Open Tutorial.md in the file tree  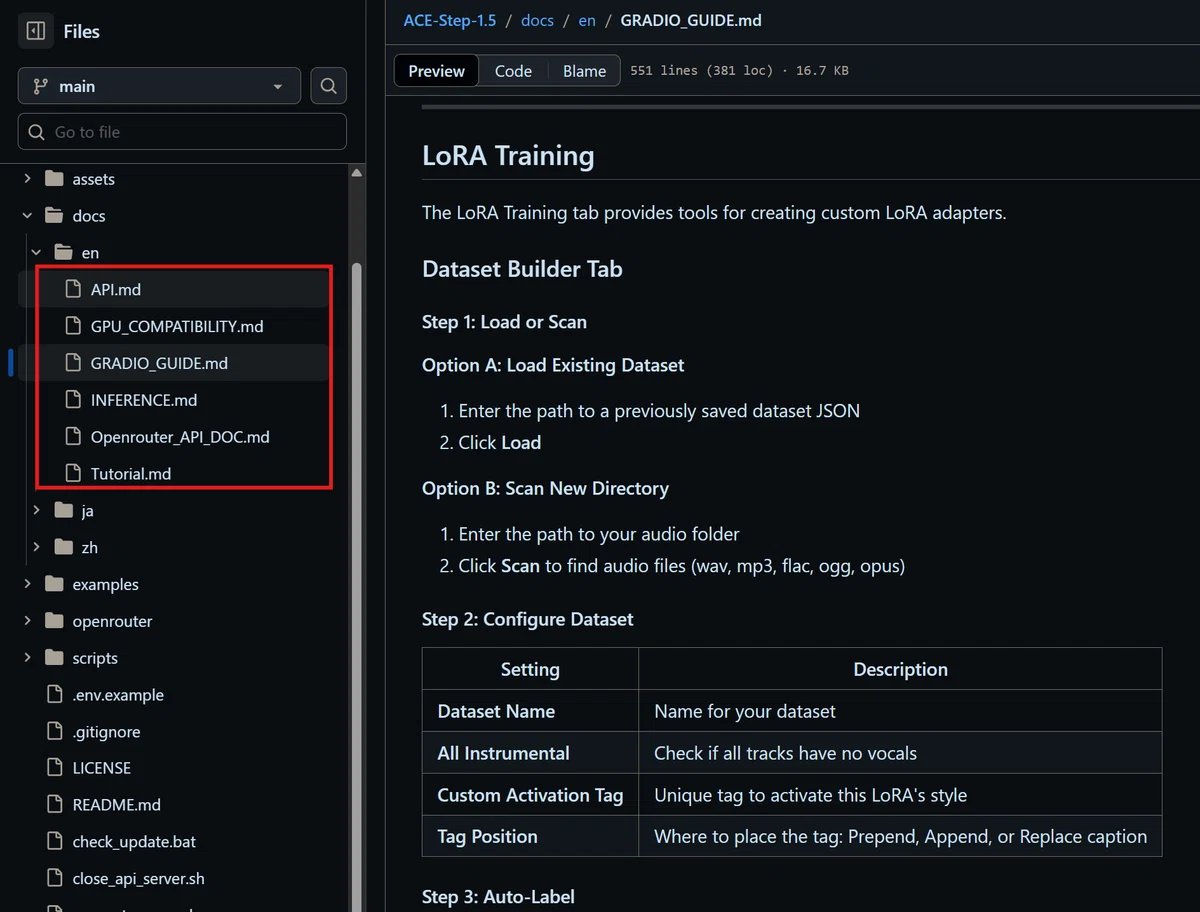131,473
